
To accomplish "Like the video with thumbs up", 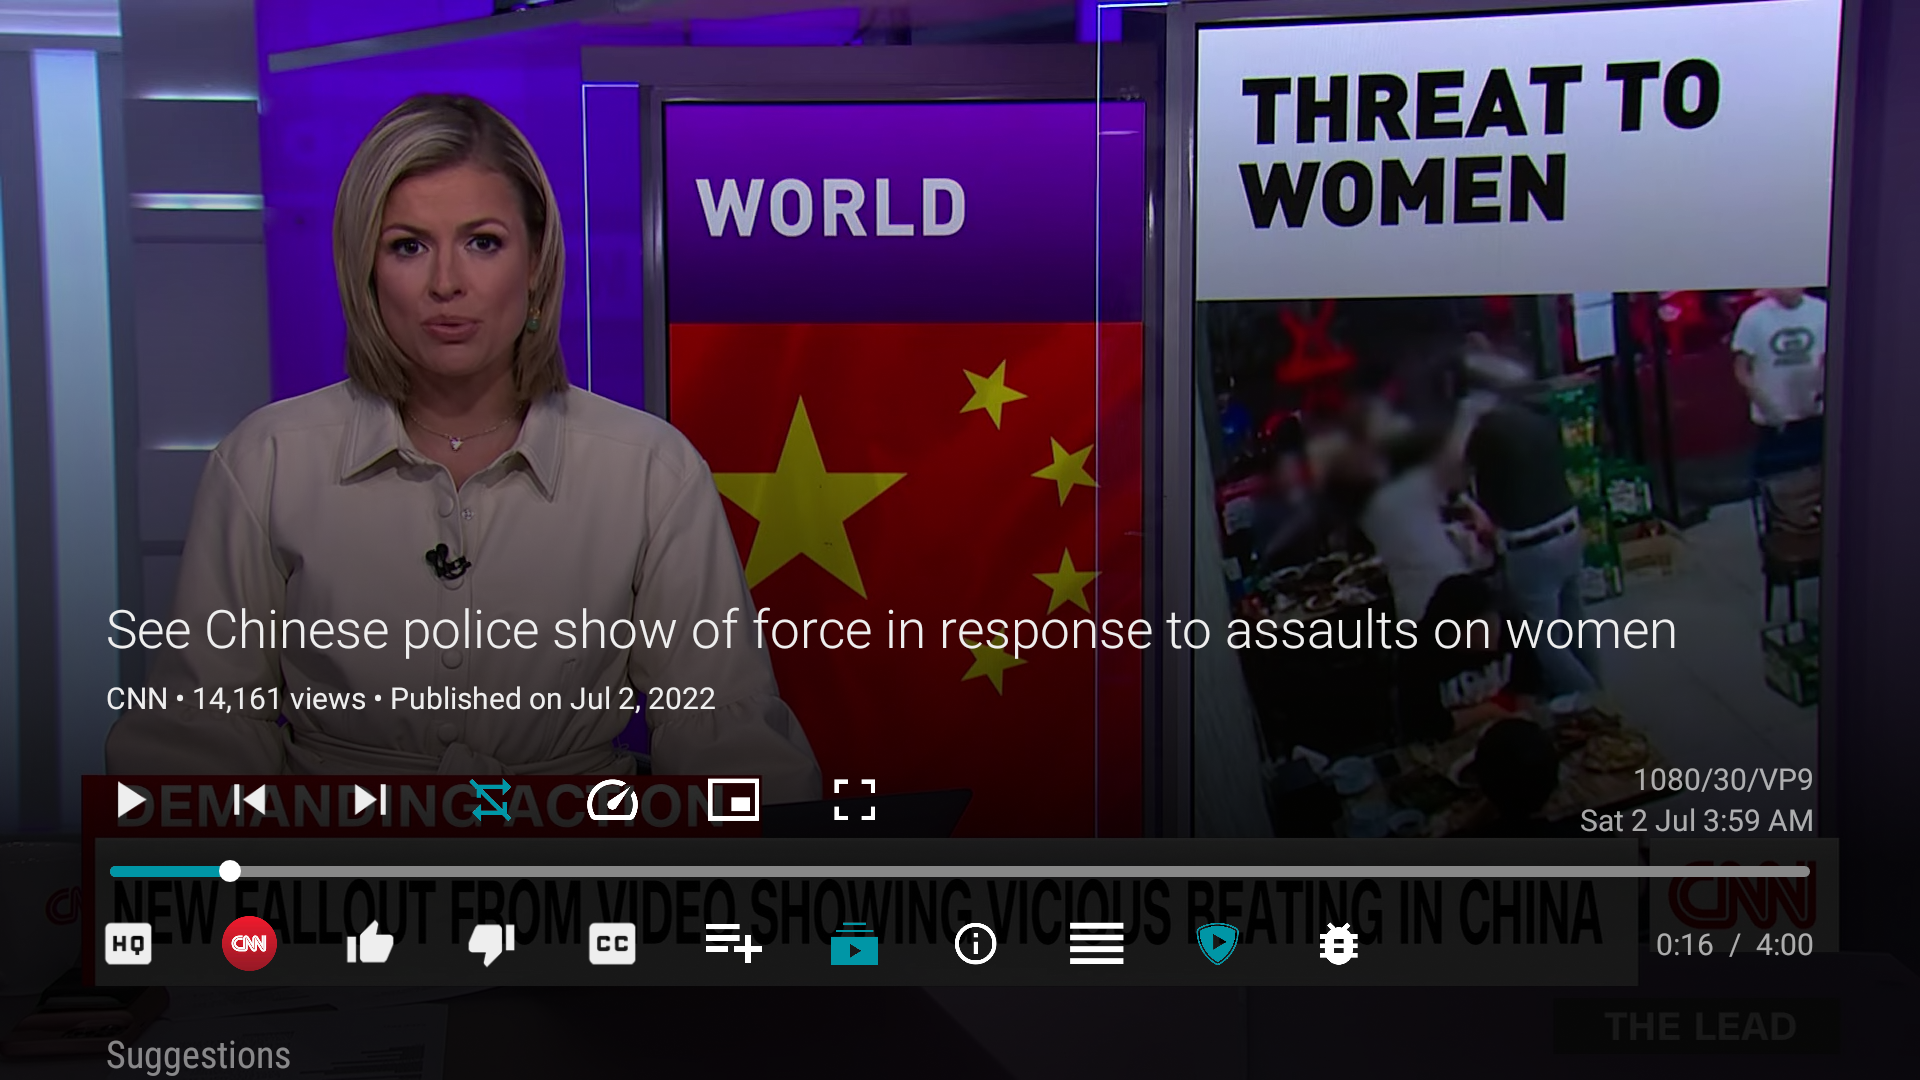I will (x=370, y=944).
